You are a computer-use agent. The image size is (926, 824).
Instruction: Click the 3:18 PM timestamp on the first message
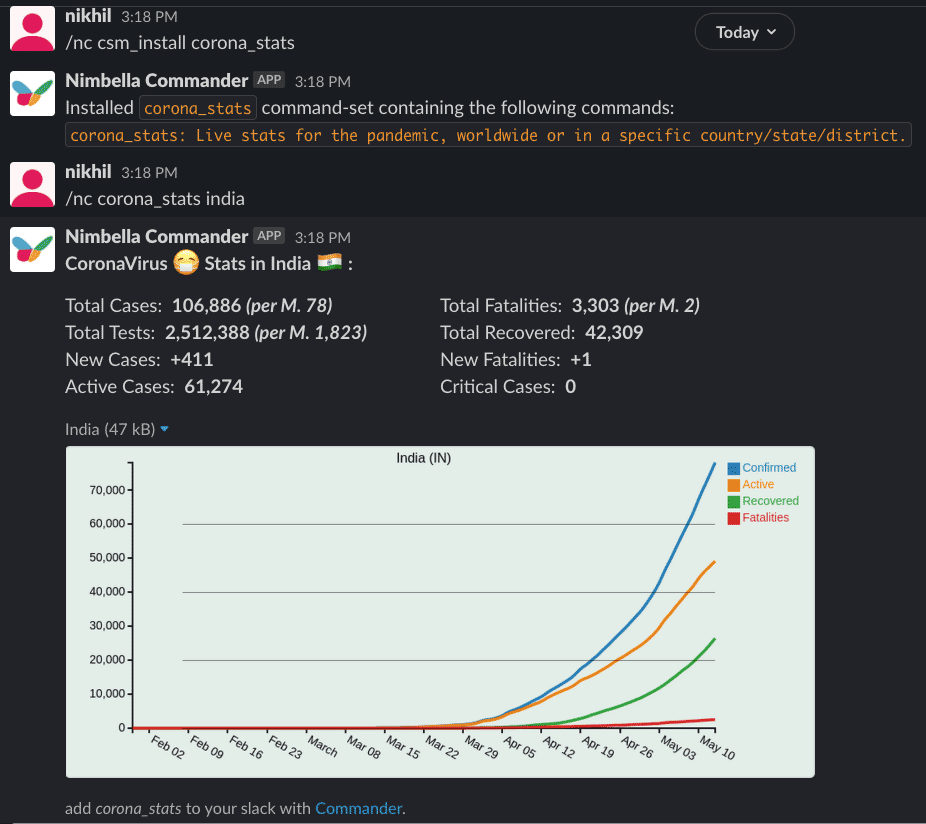149,18
